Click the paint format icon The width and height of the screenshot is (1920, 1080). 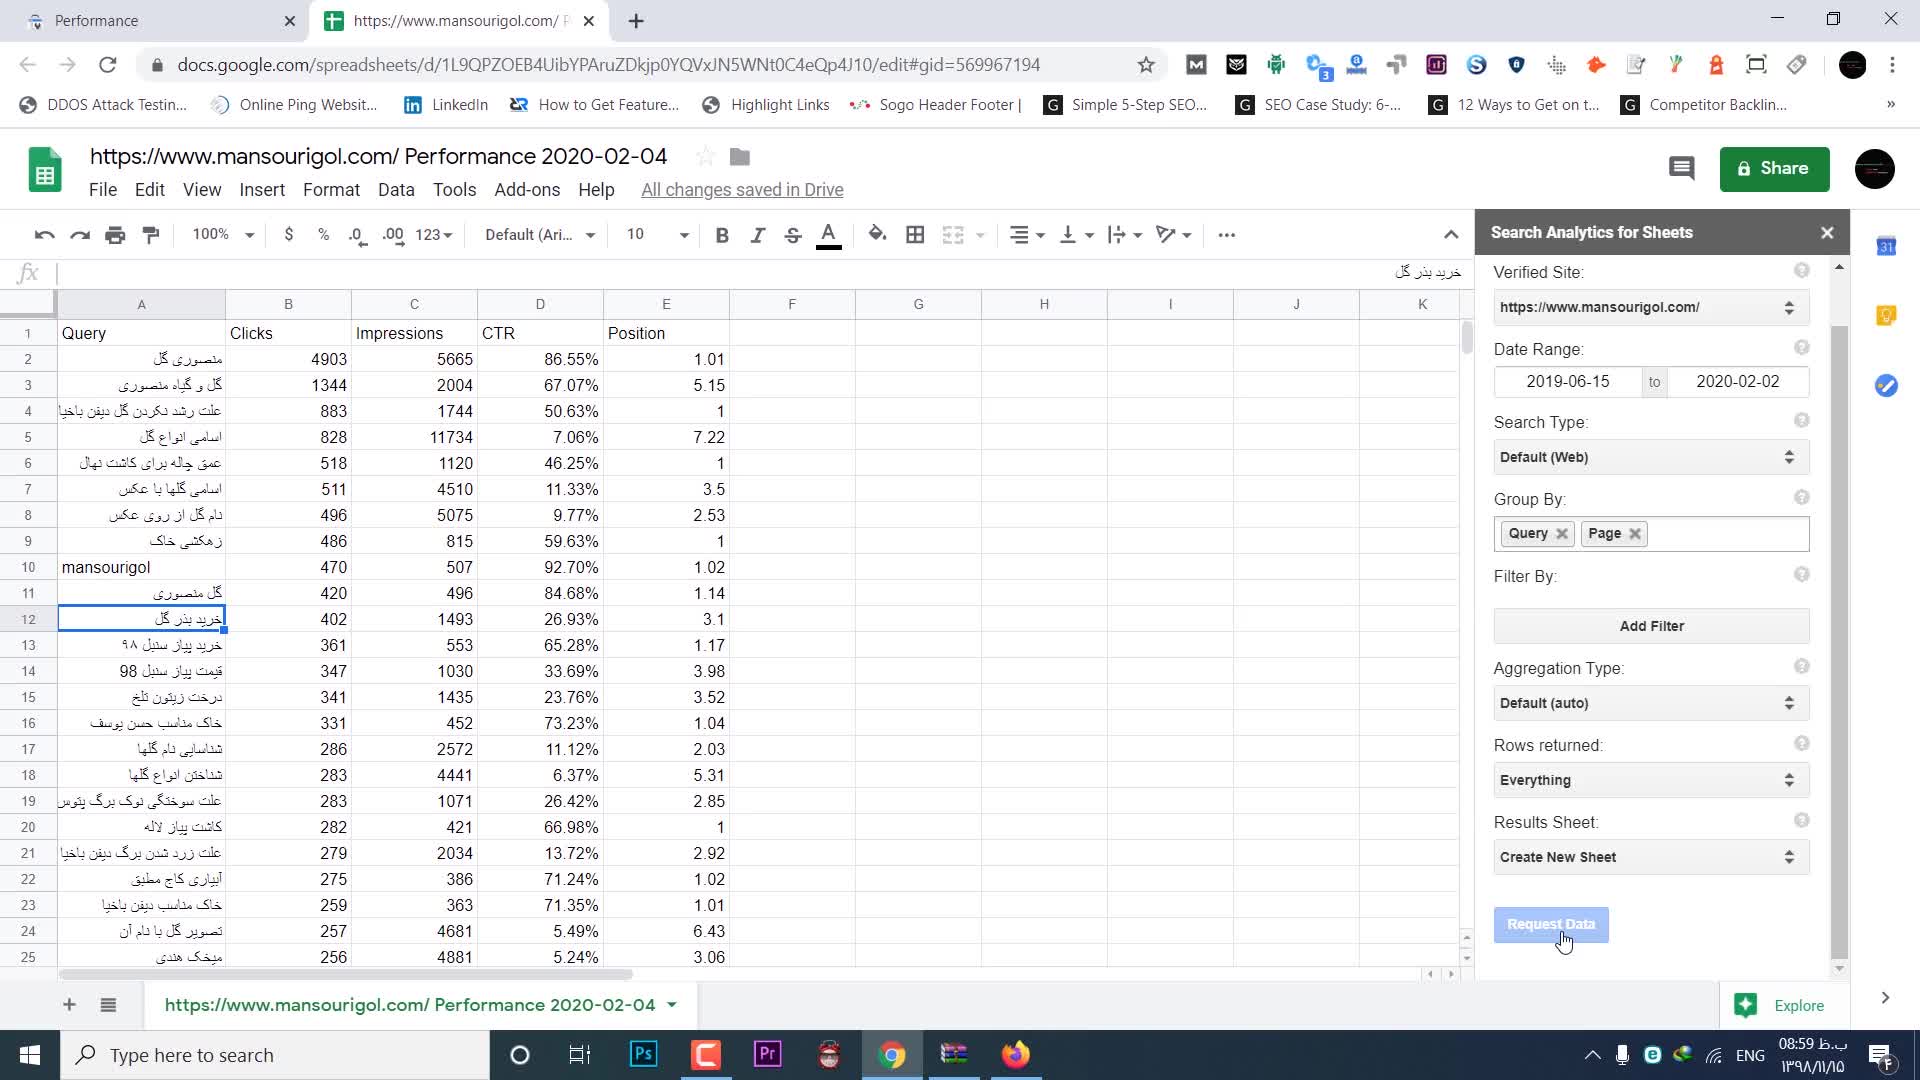[151, 235]
